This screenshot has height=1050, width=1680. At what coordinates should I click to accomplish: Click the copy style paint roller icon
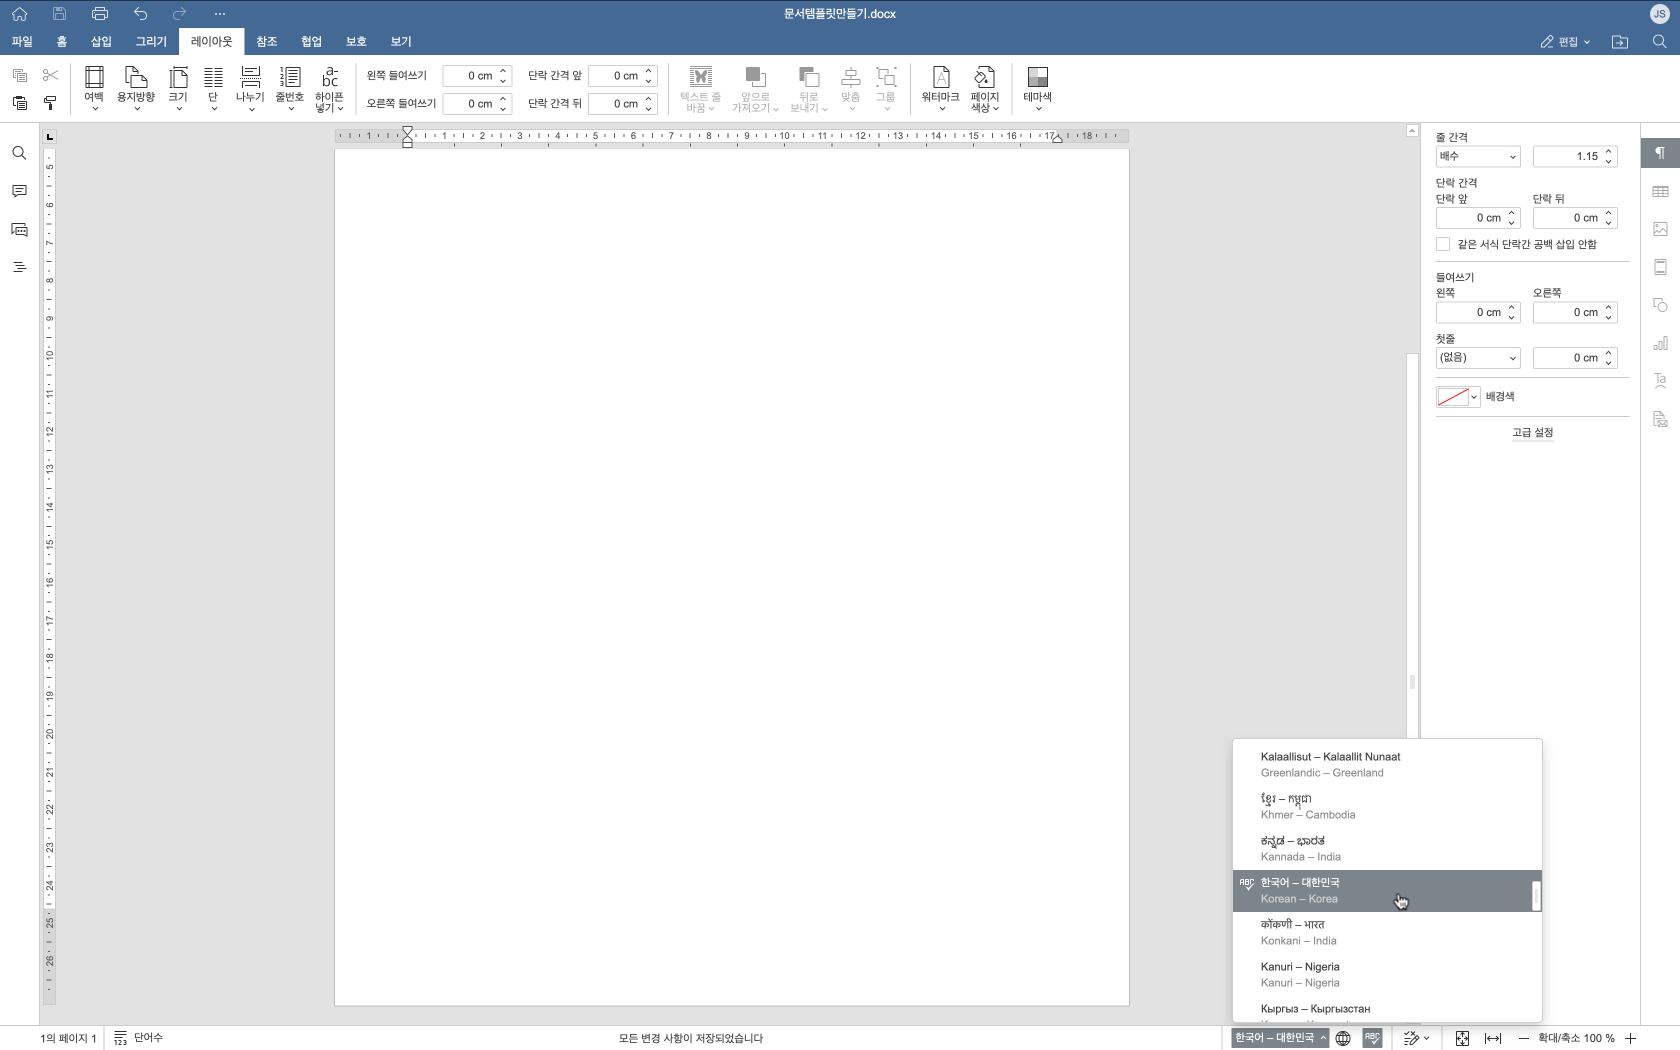point(50,103)
